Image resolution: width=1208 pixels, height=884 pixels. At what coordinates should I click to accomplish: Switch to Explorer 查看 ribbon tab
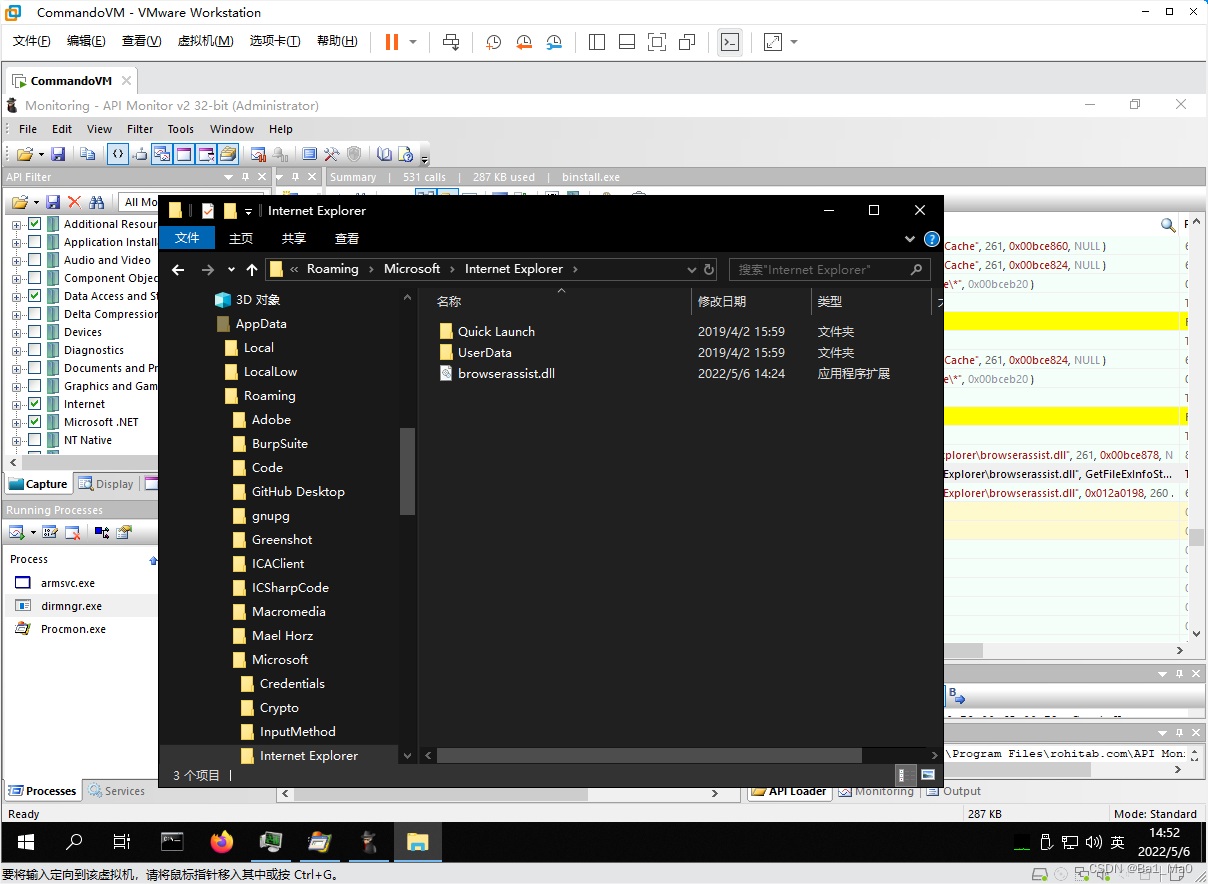347,238
